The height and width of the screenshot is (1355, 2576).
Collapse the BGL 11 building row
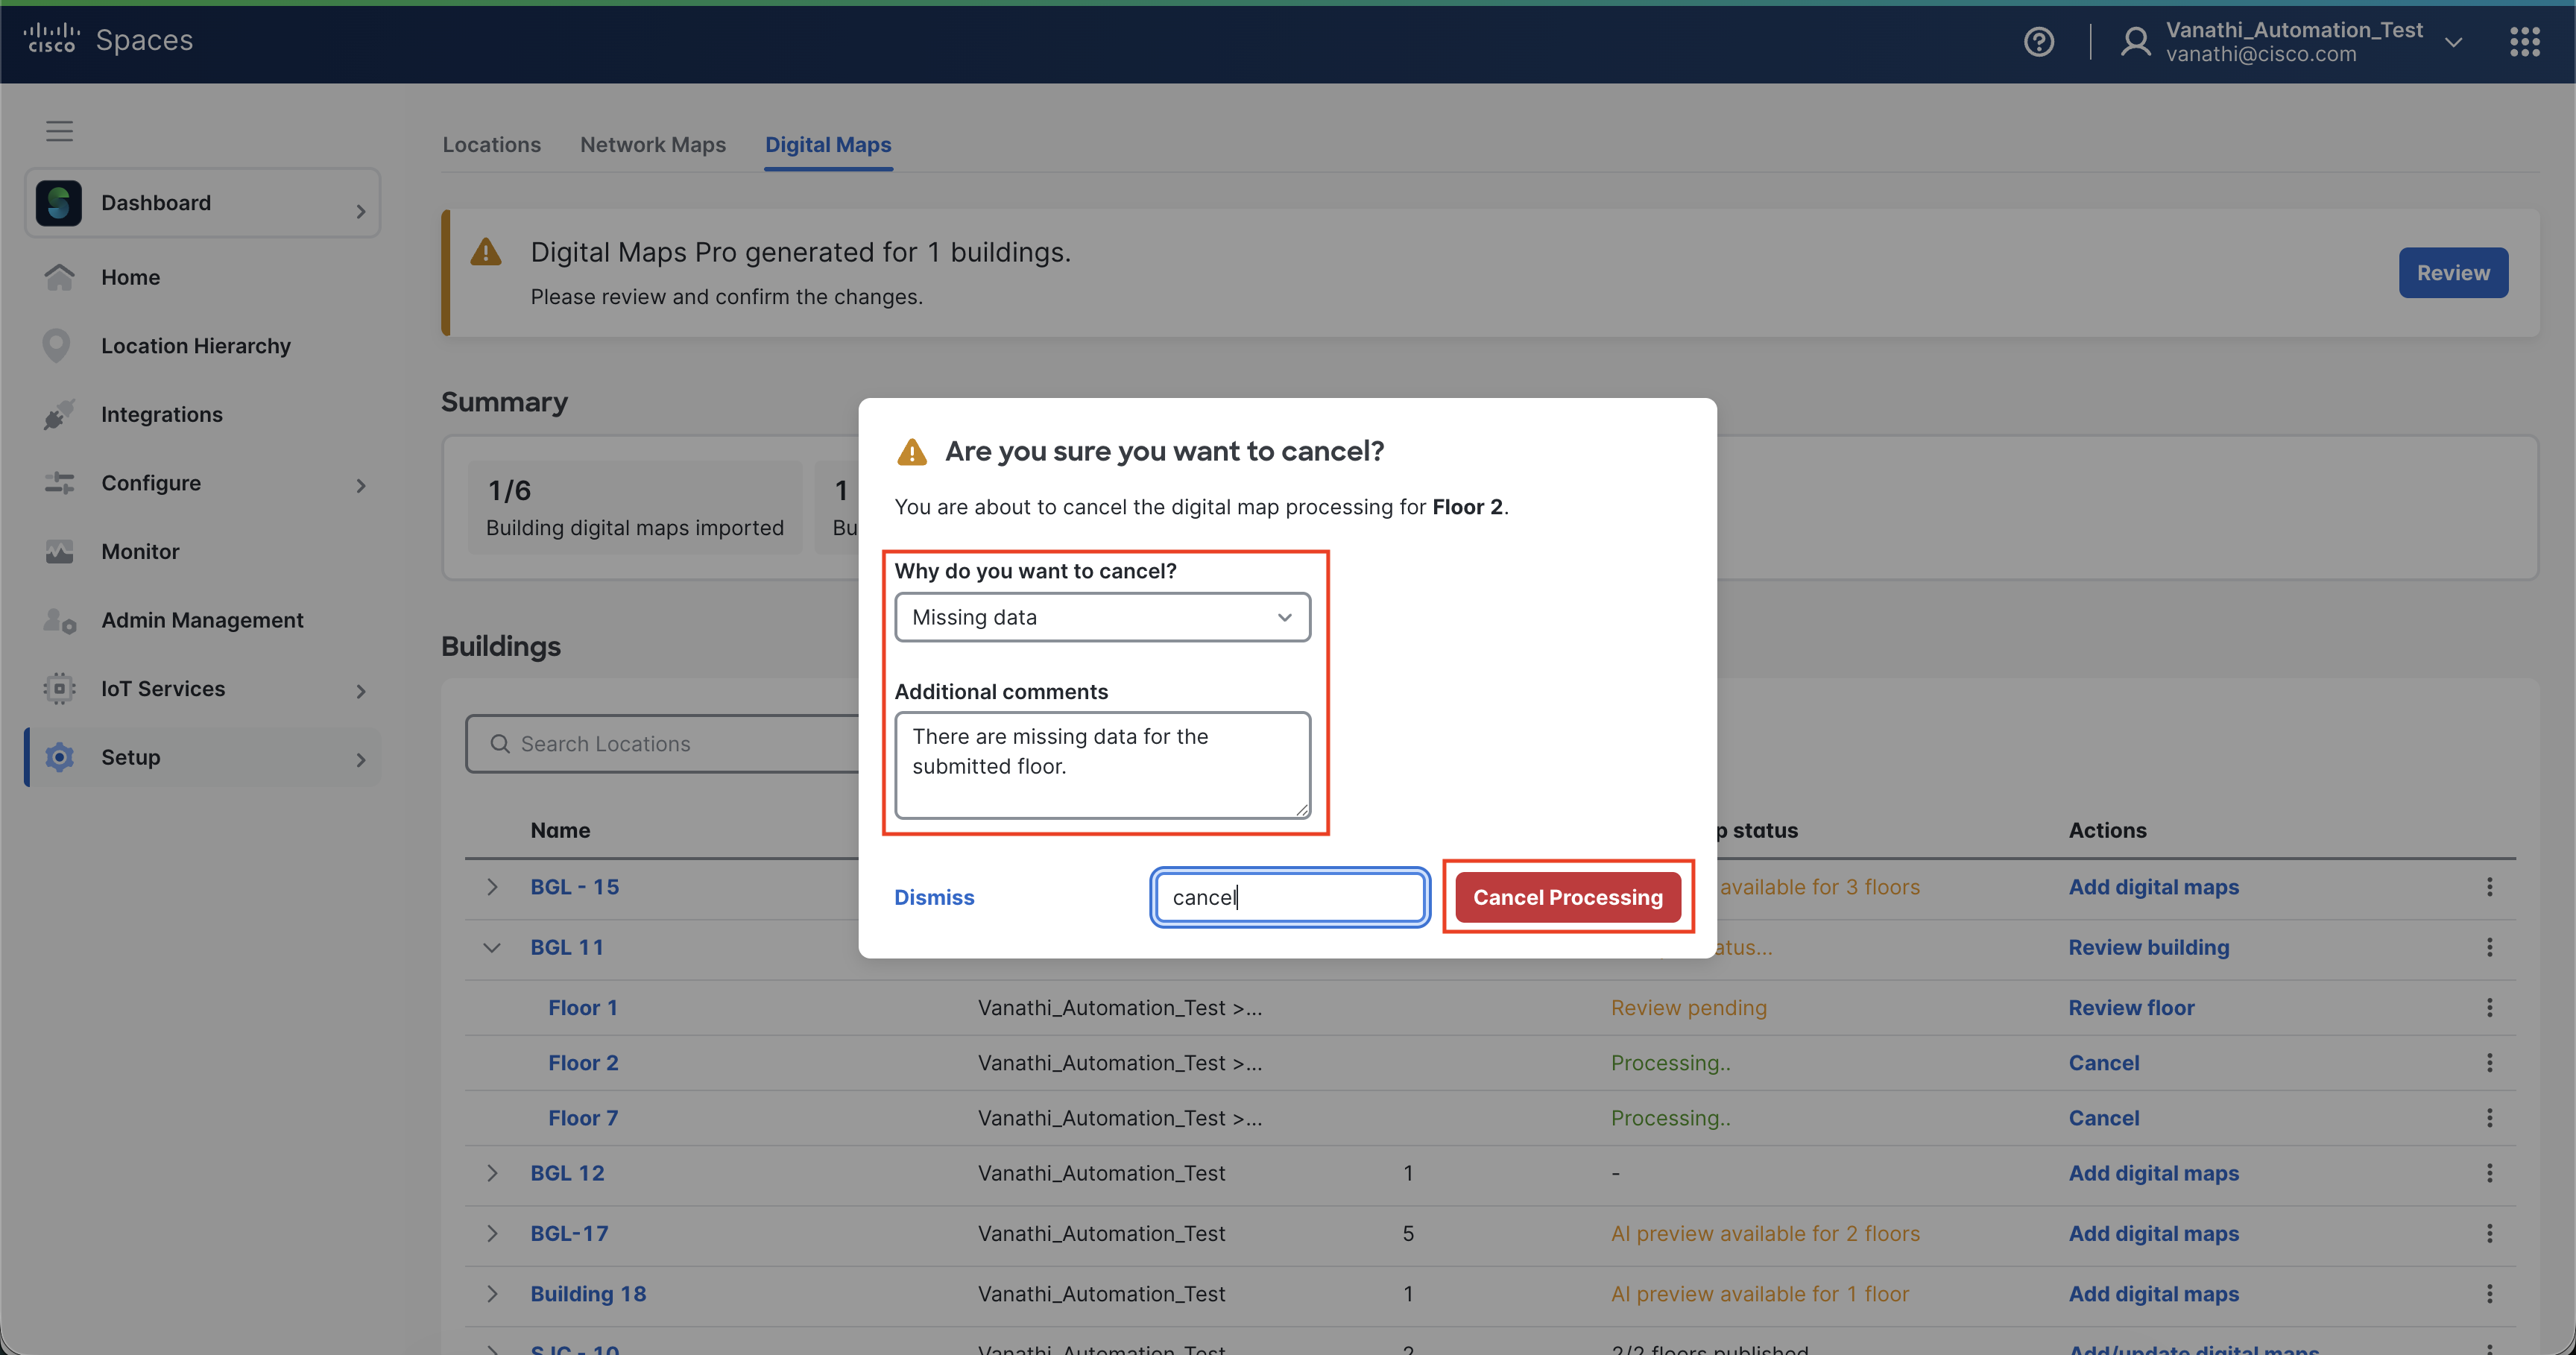(x=491, y=947)
